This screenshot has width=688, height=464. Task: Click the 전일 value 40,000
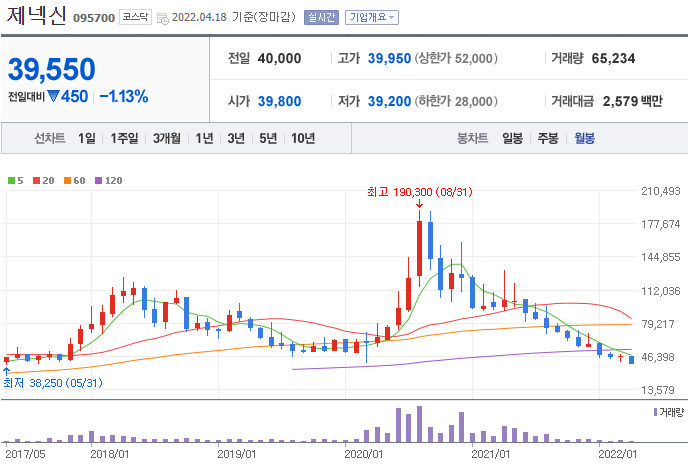[x=280, y=58]
